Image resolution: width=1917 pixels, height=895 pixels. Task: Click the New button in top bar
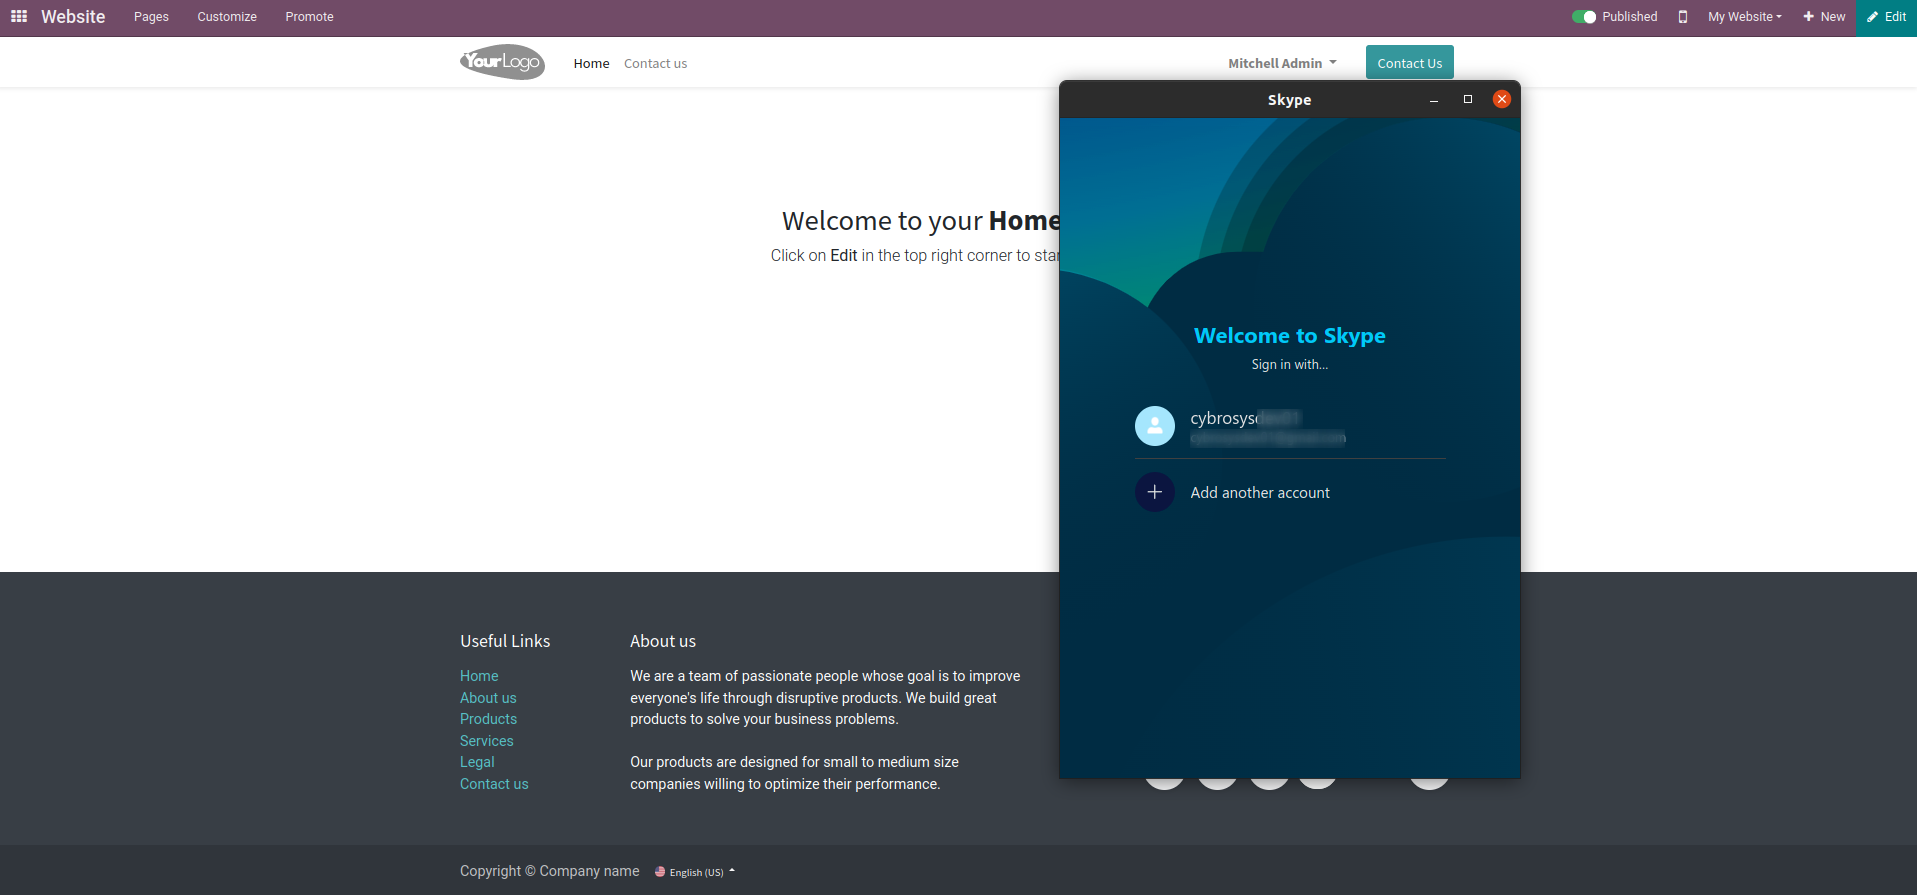(1824, 17)
